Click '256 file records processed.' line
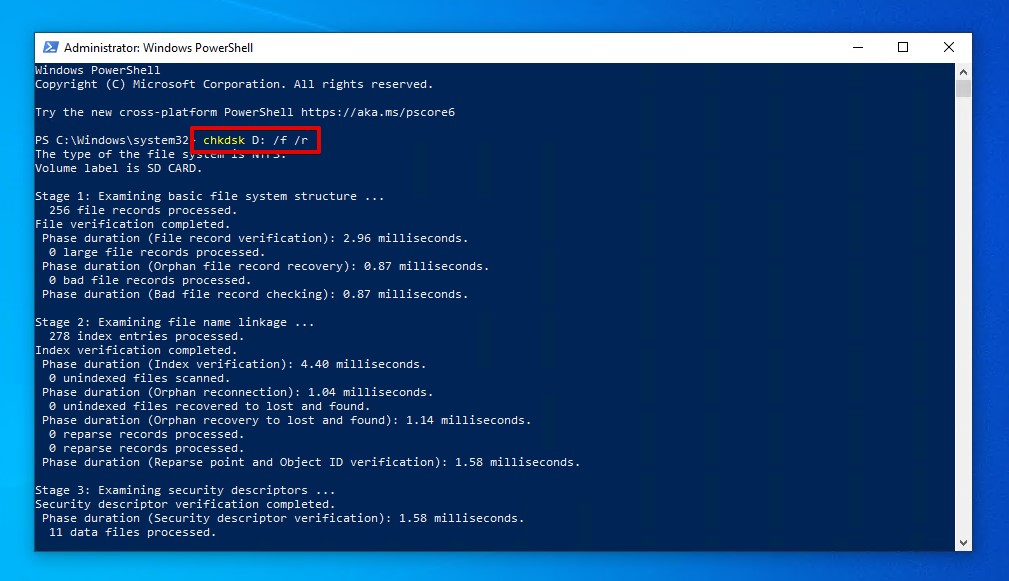Image resolution: width=1009 pixels, height=581 pixels. tap(143, 210)
